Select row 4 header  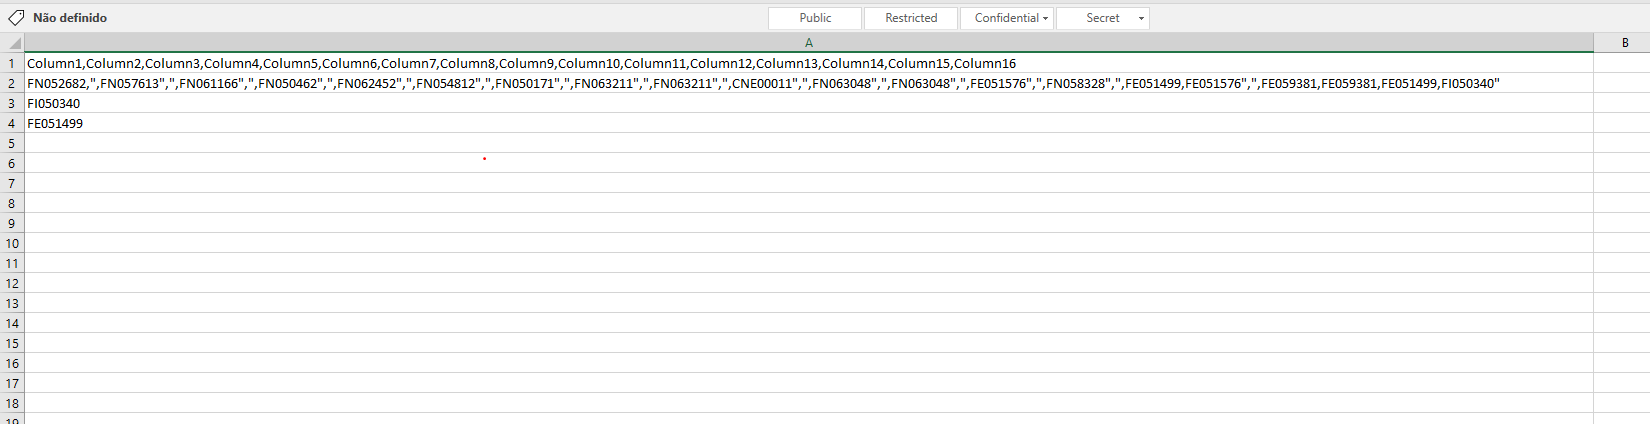12,123
